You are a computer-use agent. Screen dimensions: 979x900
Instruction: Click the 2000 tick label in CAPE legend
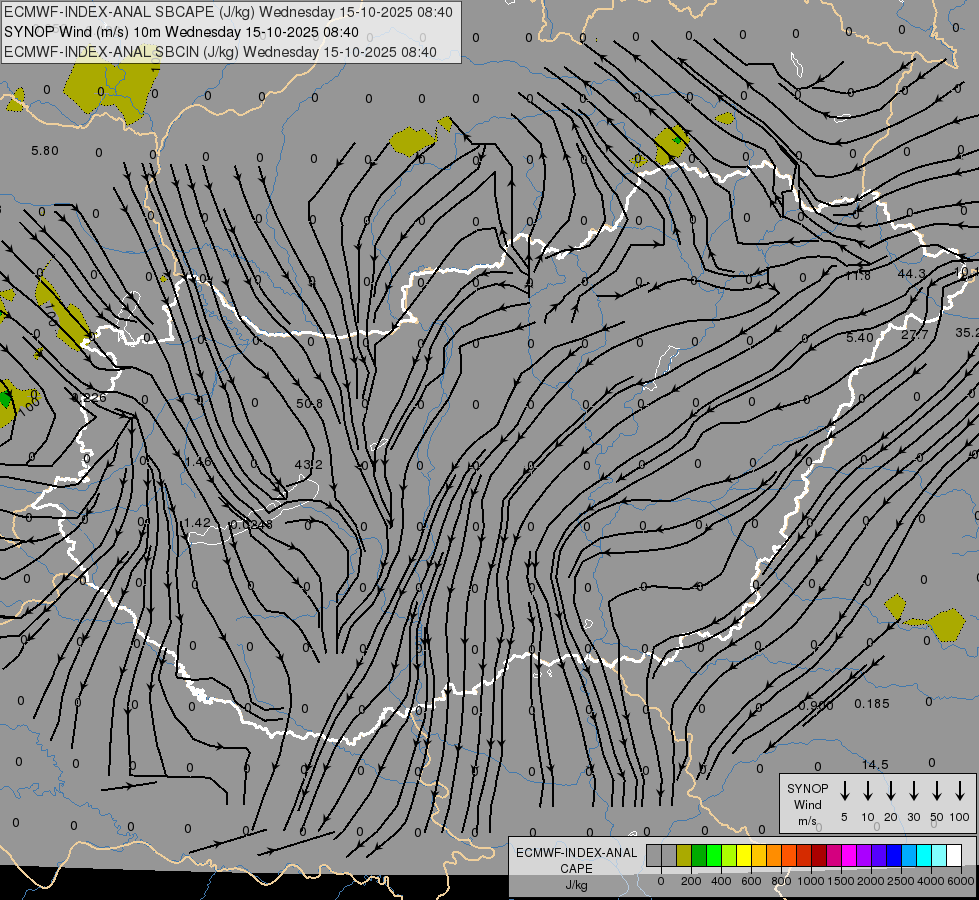[x=871, y=881]
